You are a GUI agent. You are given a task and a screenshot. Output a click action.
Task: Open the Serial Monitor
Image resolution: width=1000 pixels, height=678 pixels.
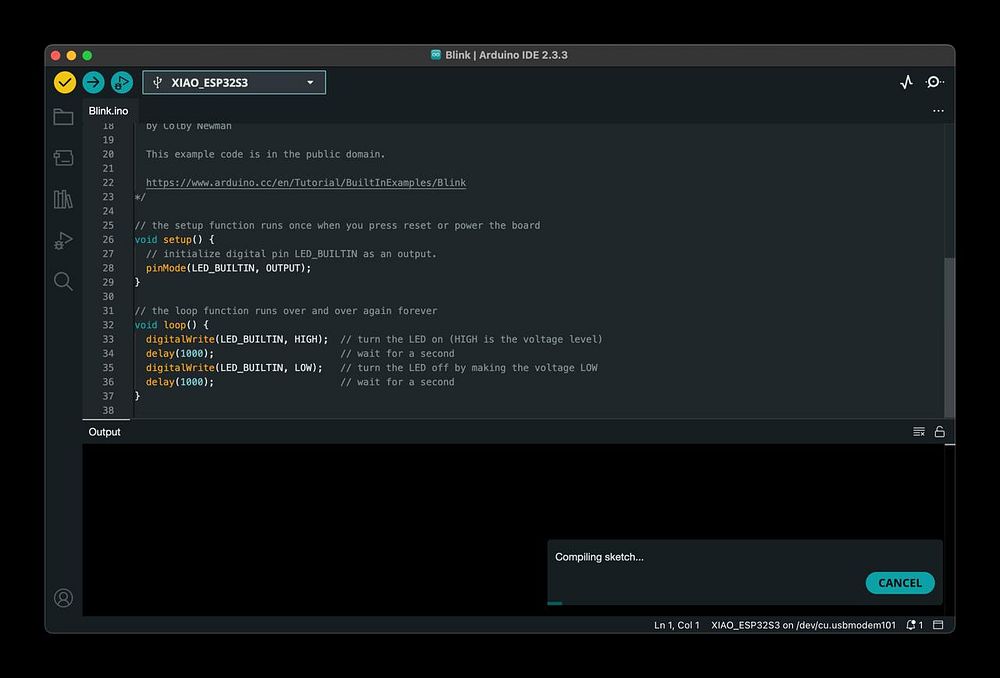click(934, 82)
